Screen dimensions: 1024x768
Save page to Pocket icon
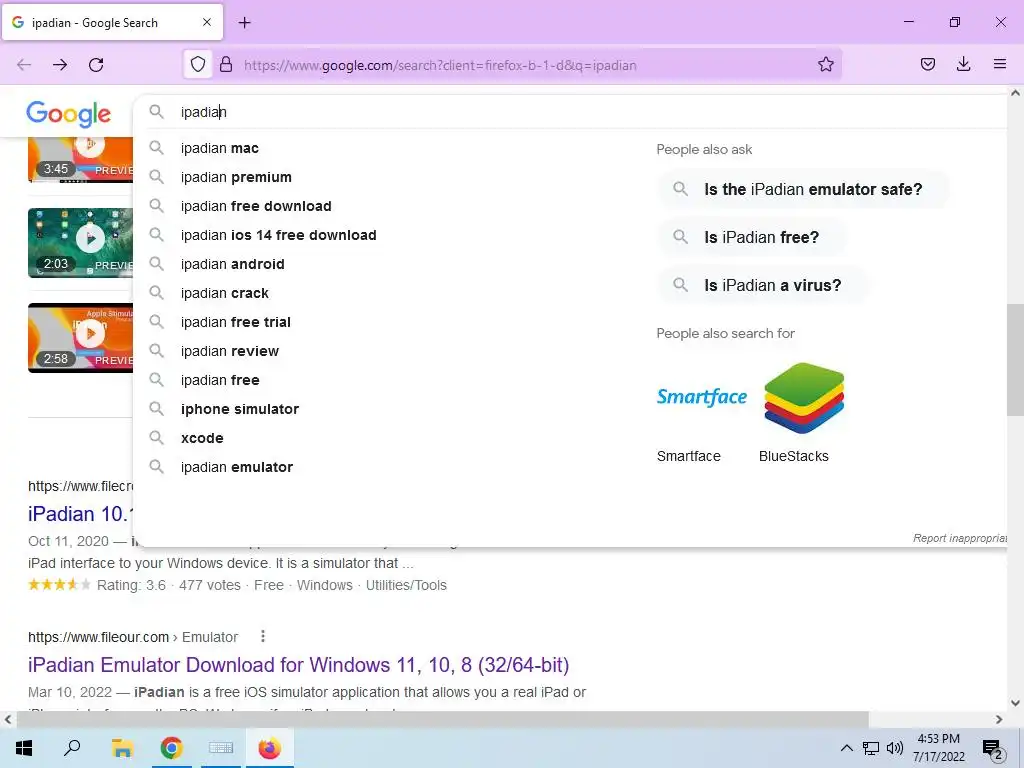tap(927, 65)
